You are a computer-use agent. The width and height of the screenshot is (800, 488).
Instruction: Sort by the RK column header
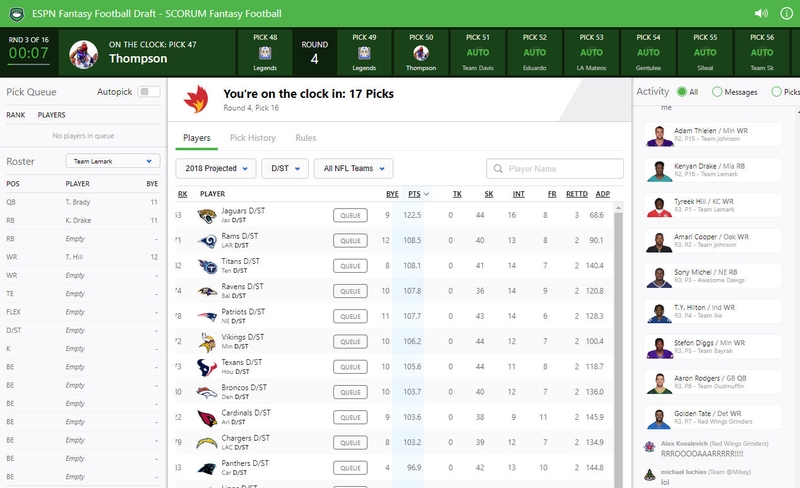[x=183, y=194]
